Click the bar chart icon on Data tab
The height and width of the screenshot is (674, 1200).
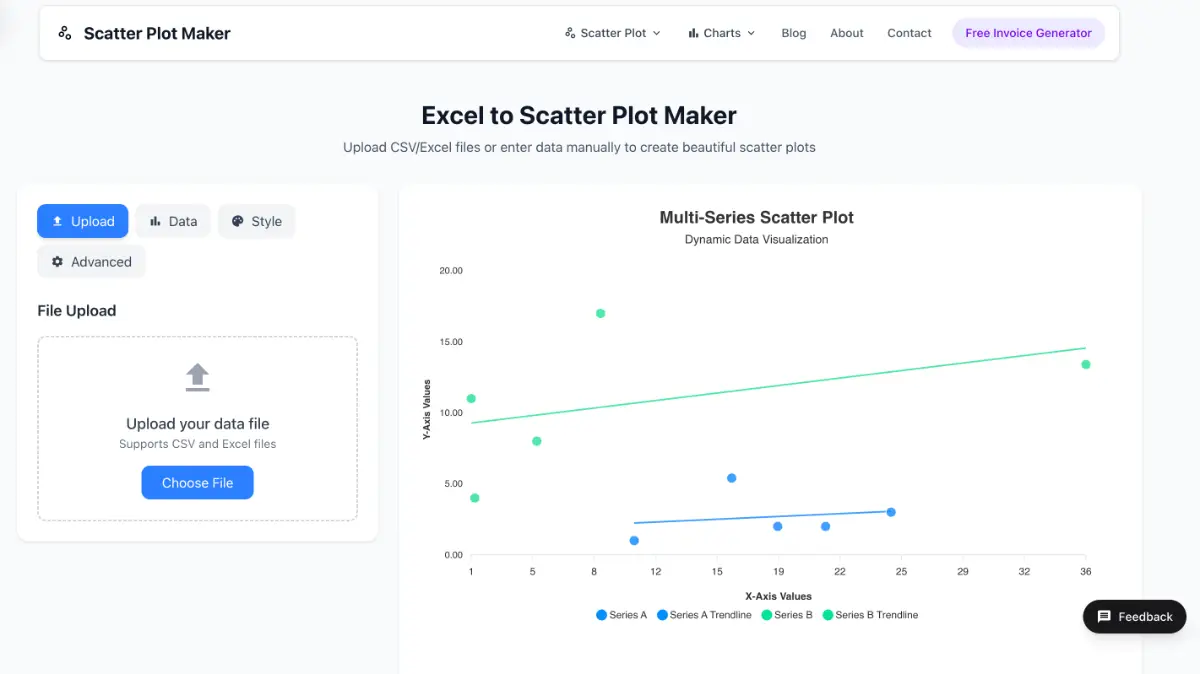pyautogui.click(x=155, y=221)
